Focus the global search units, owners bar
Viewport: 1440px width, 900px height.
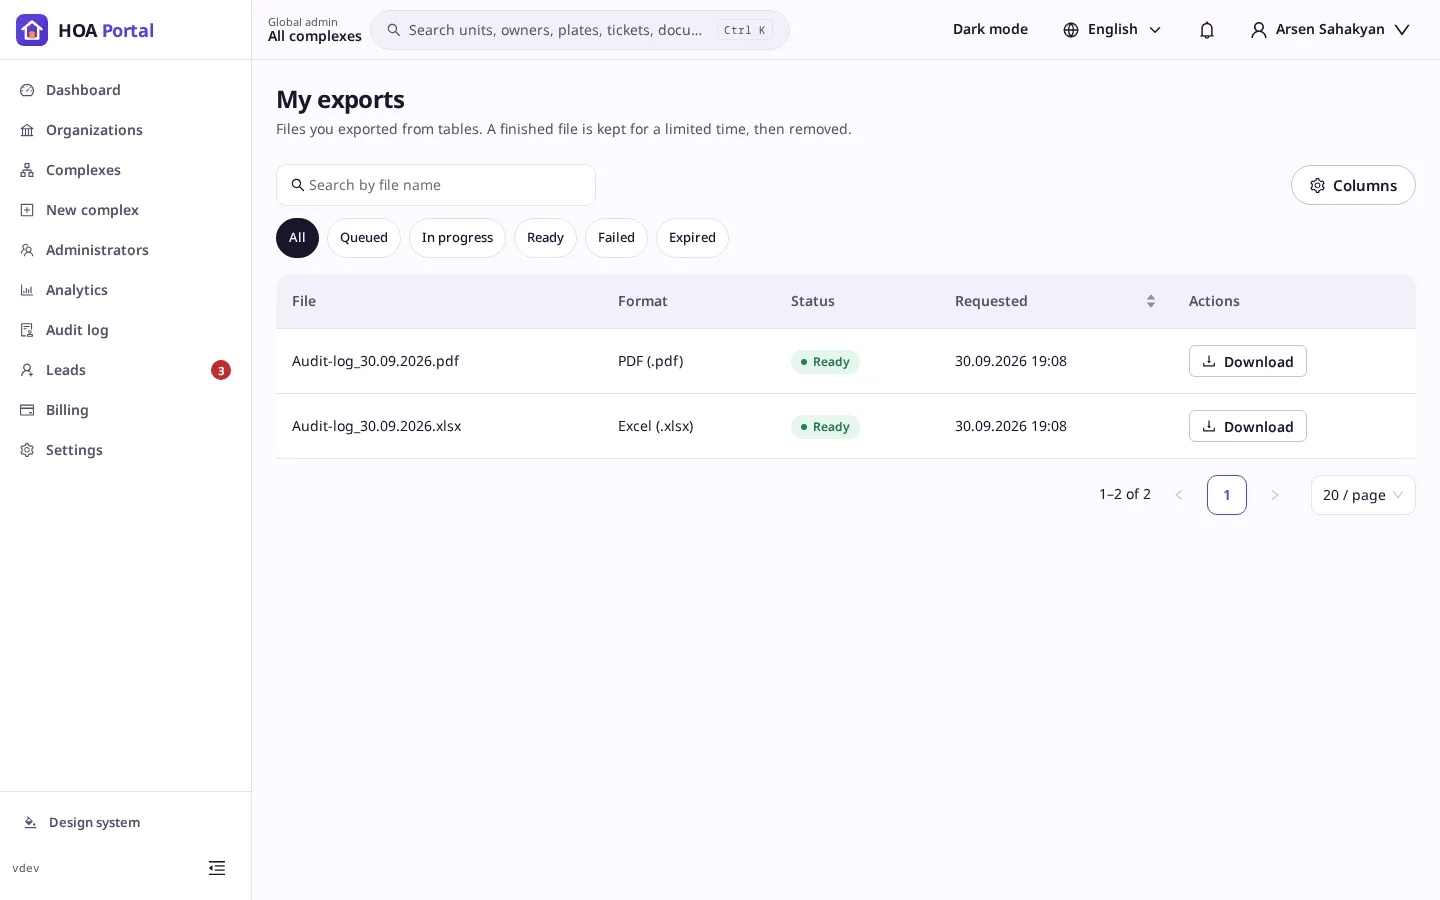(580, 30)
